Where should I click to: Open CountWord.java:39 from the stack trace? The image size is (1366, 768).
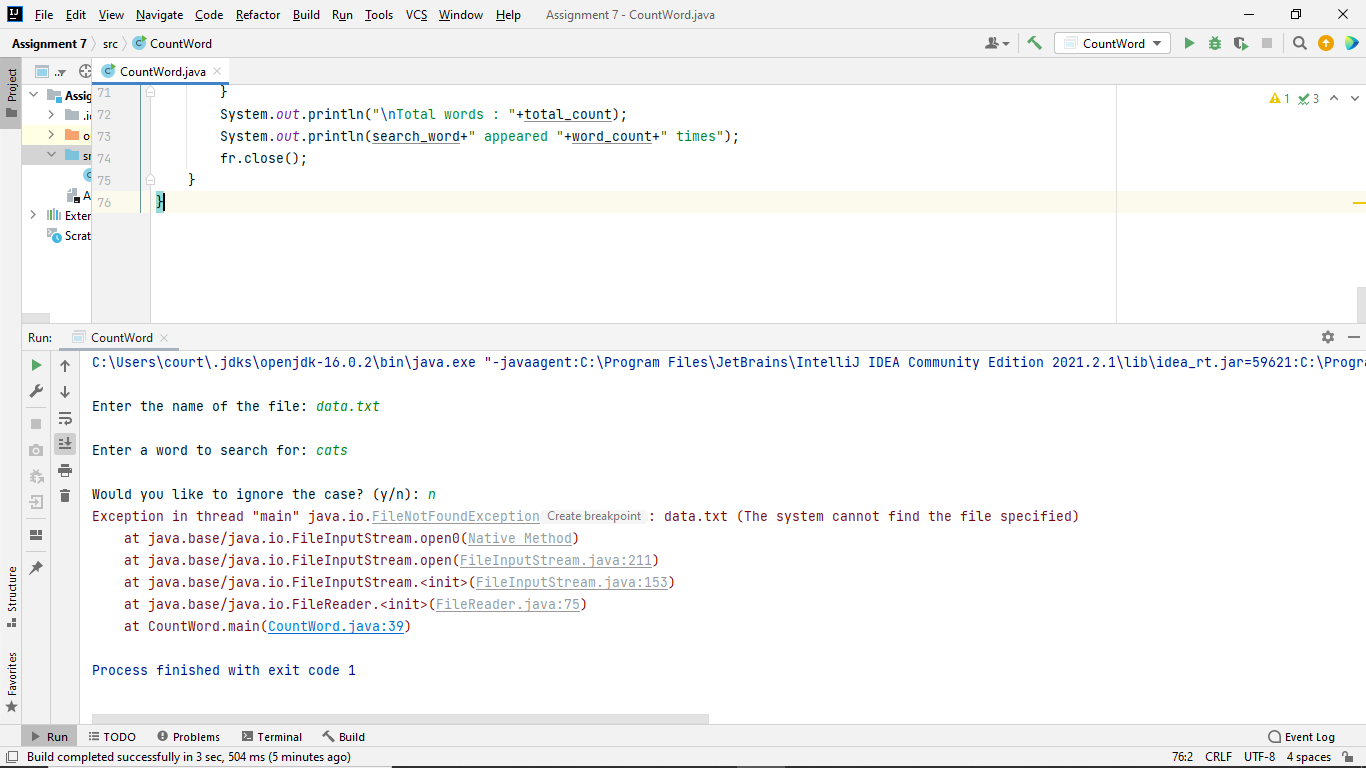(337, 626)
